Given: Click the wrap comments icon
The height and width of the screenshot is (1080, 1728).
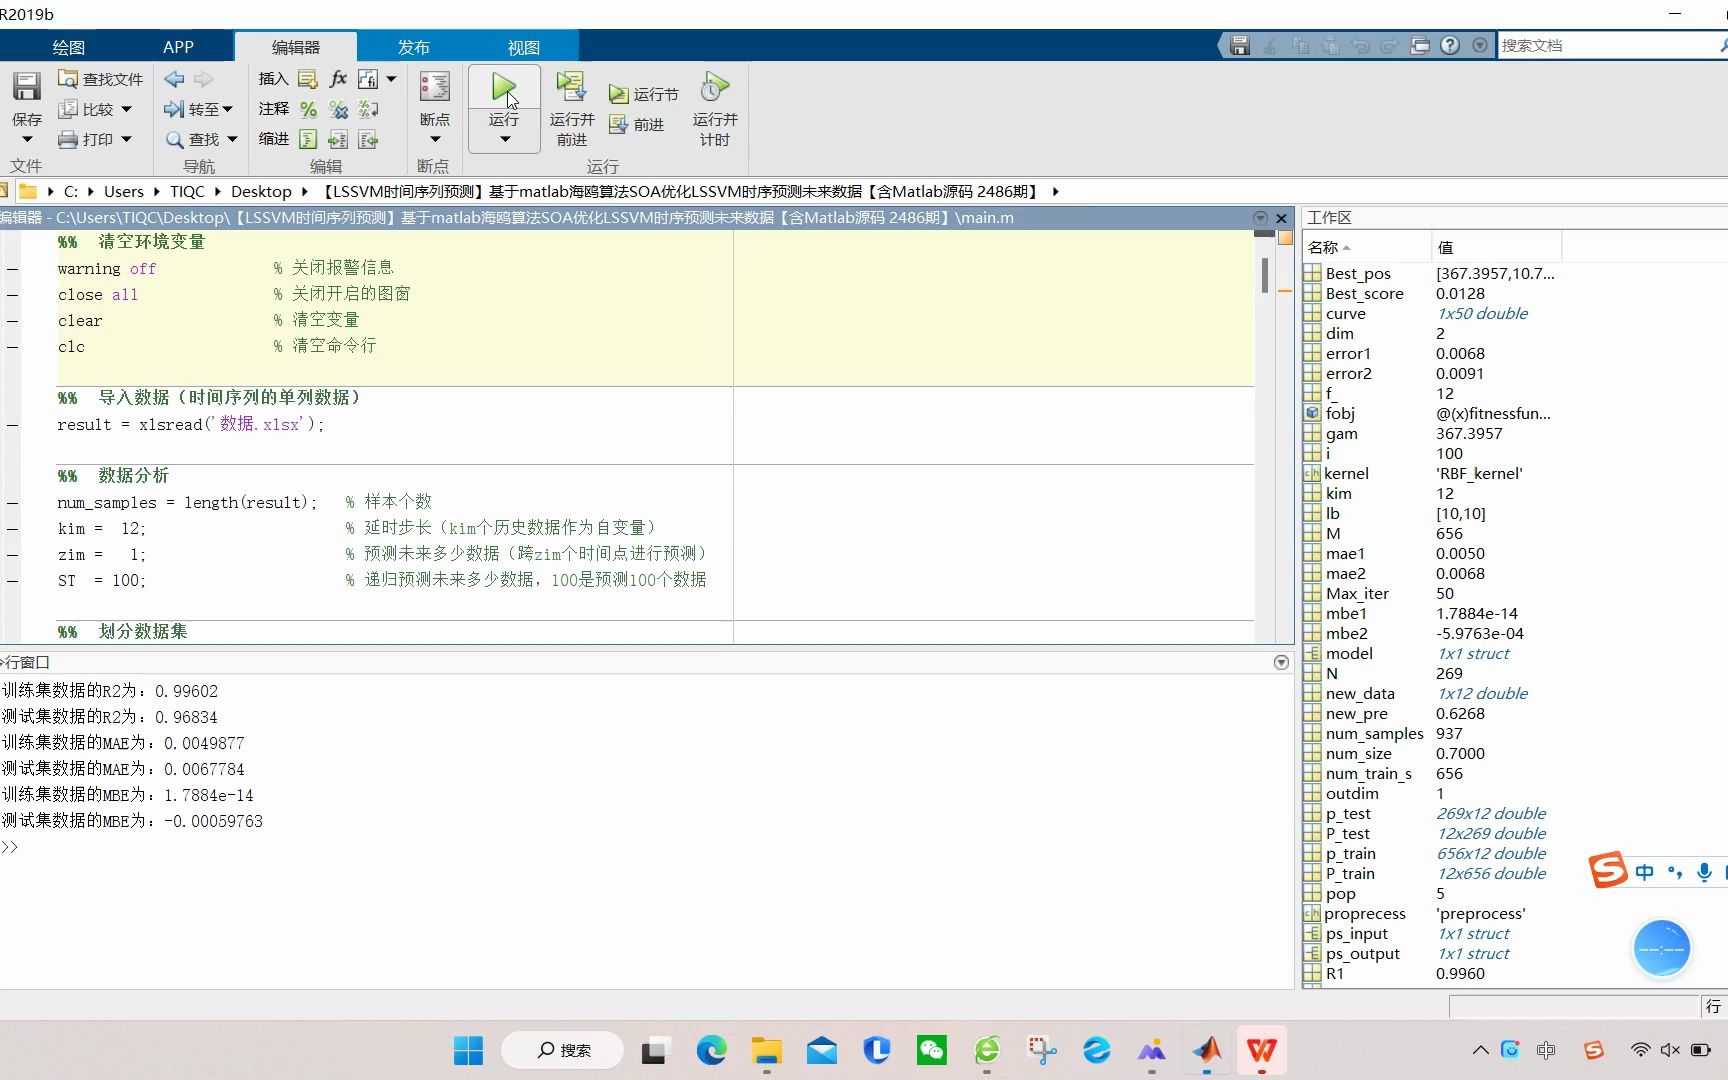Looking at the screenshot, I should click(x=368, y=109).
